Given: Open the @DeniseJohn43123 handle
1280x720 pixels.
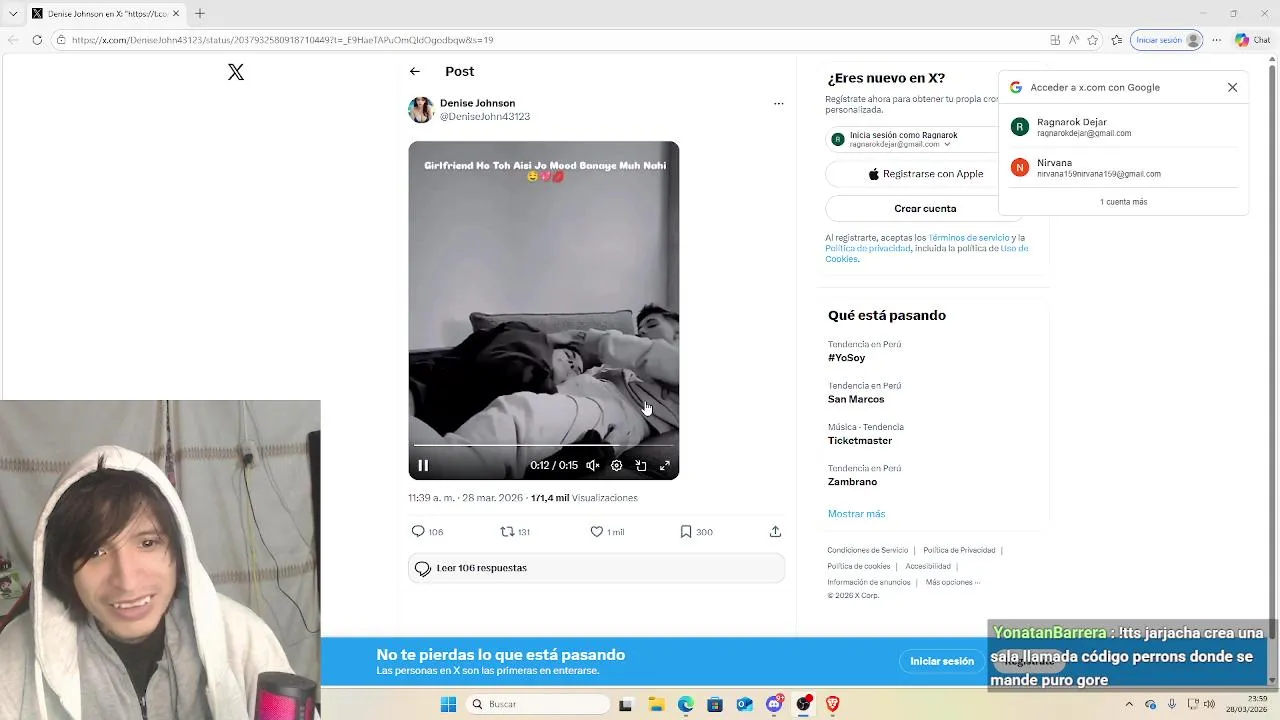Looking at the screenshot, I should click(485, 117).
